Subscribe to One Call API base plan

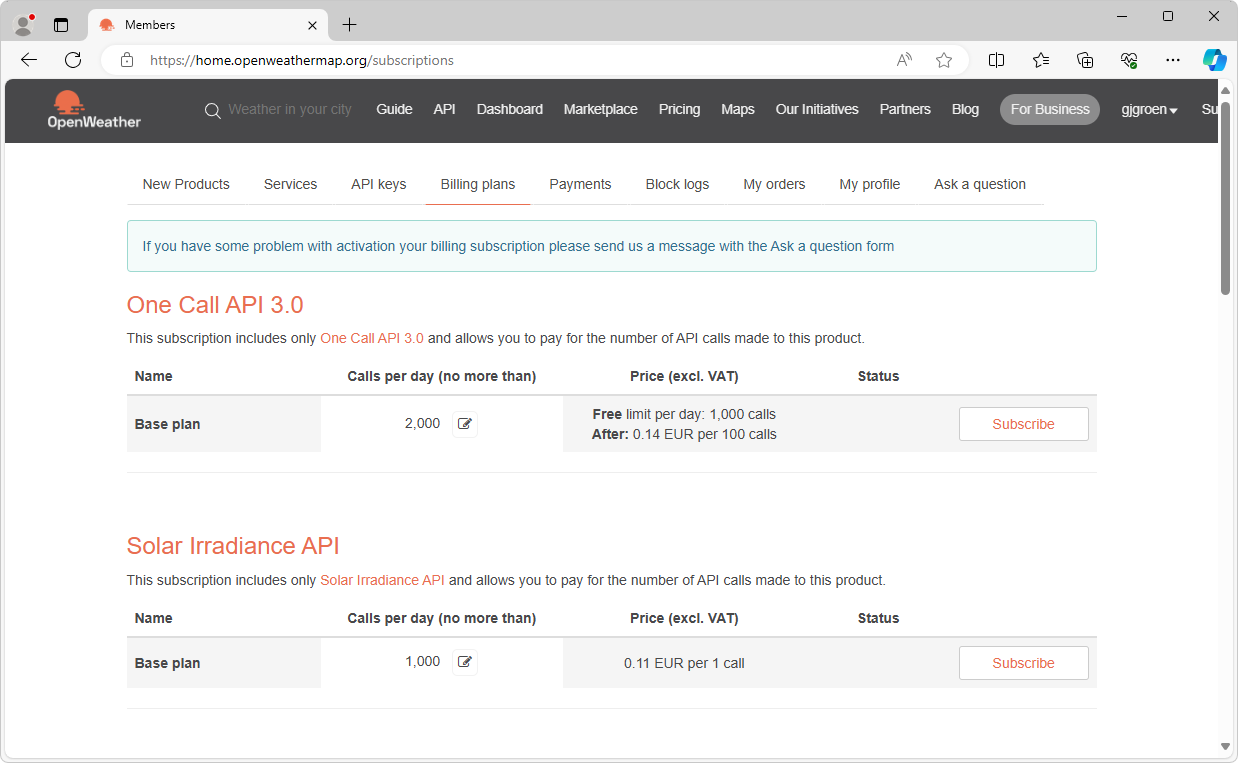1023,424
